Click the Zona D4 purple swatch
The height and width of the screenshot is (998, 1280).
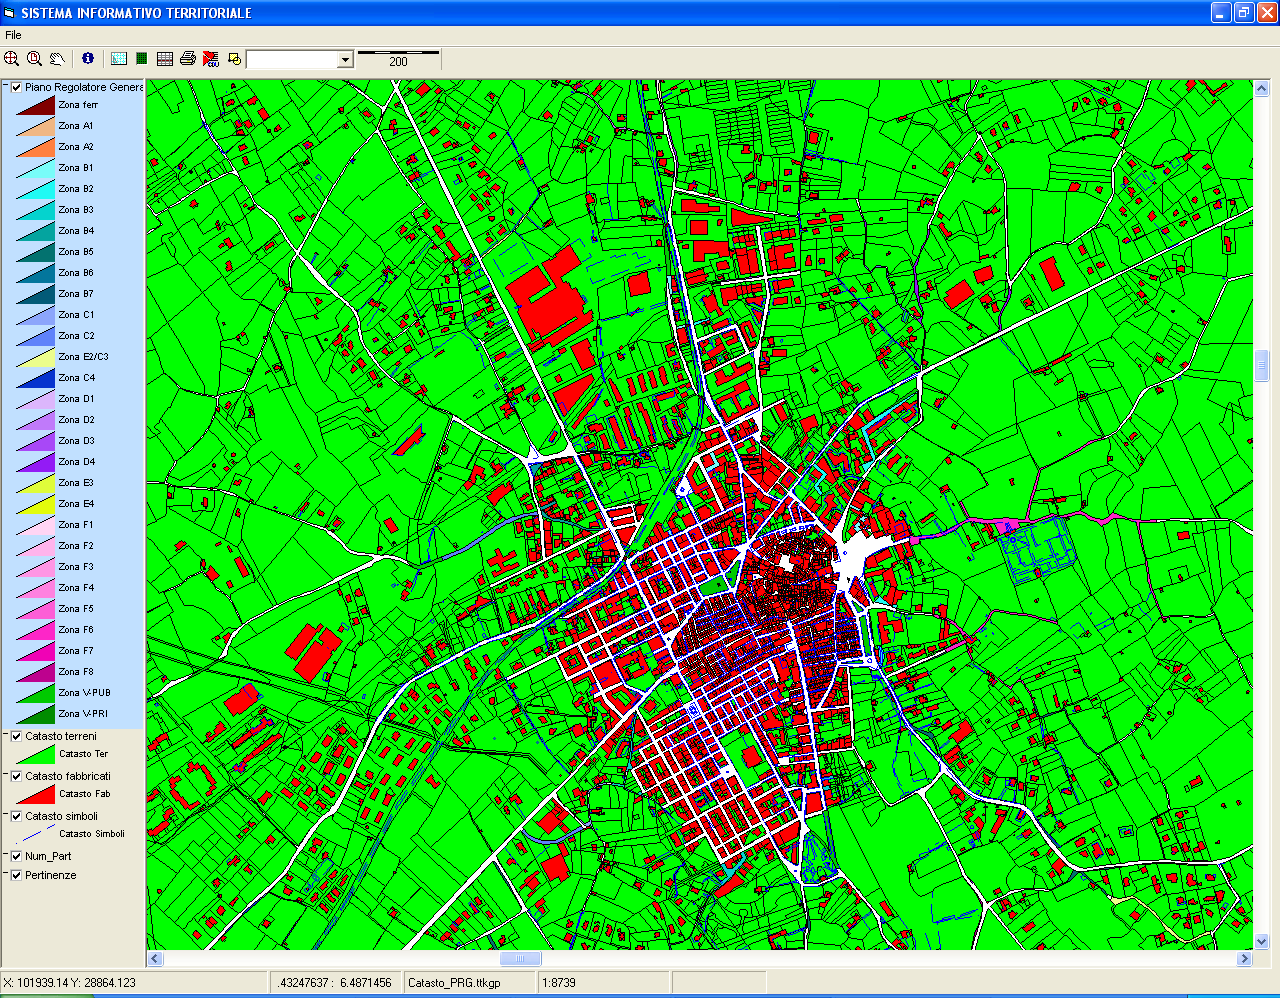pyautogui.click(x=35, y=462)
